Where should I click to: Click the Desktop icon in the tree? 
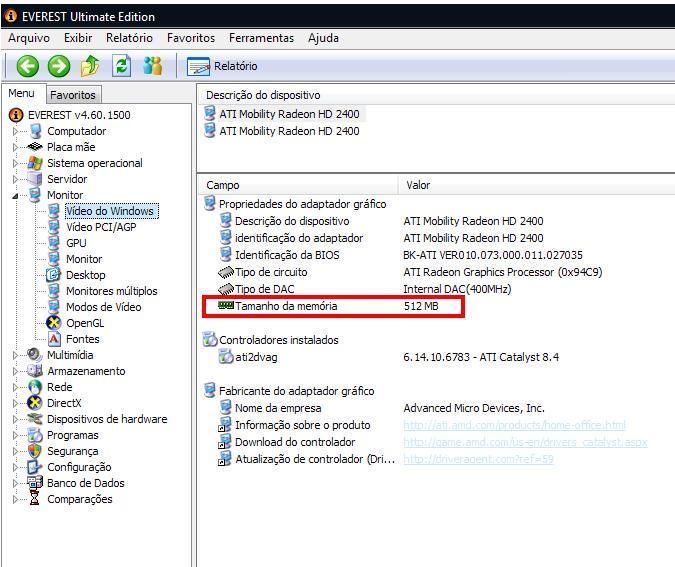53,275
